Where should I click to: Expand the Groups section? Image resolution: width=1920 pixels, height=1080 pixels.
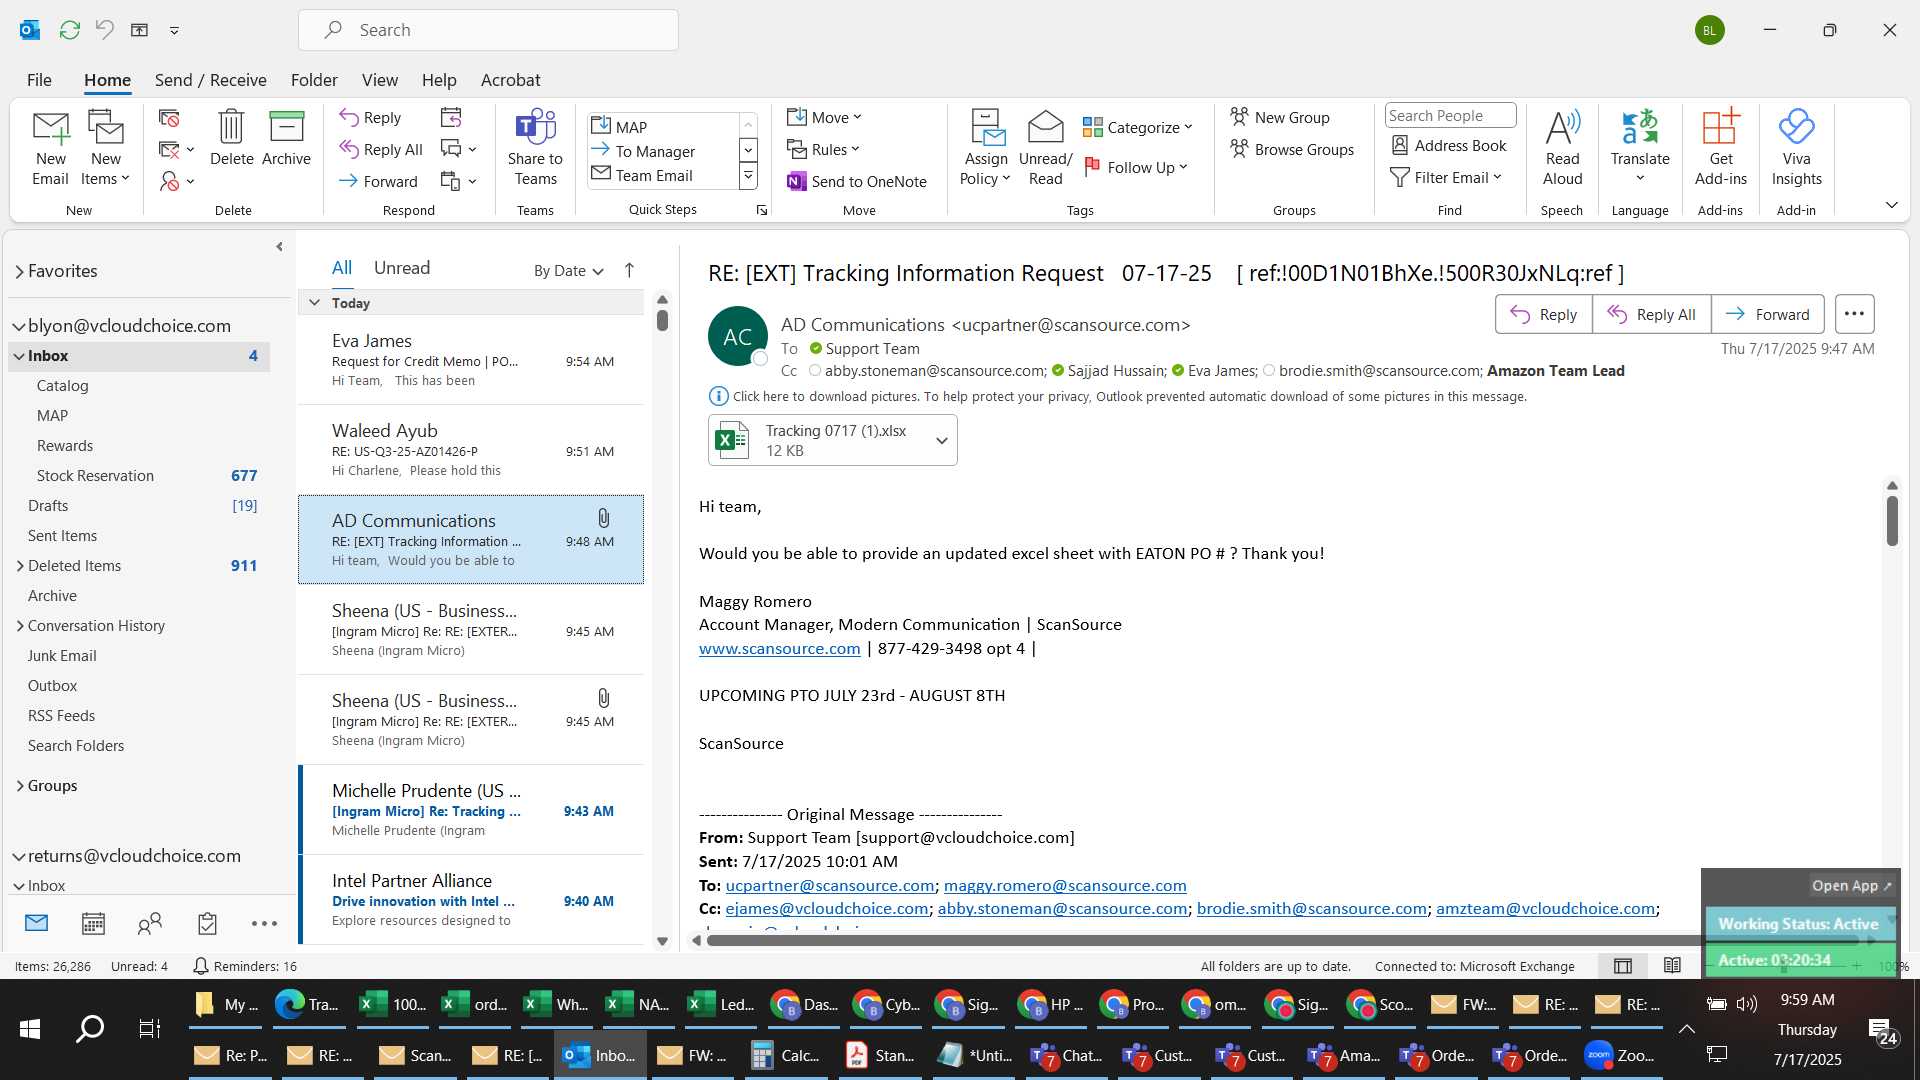[20, 786]
